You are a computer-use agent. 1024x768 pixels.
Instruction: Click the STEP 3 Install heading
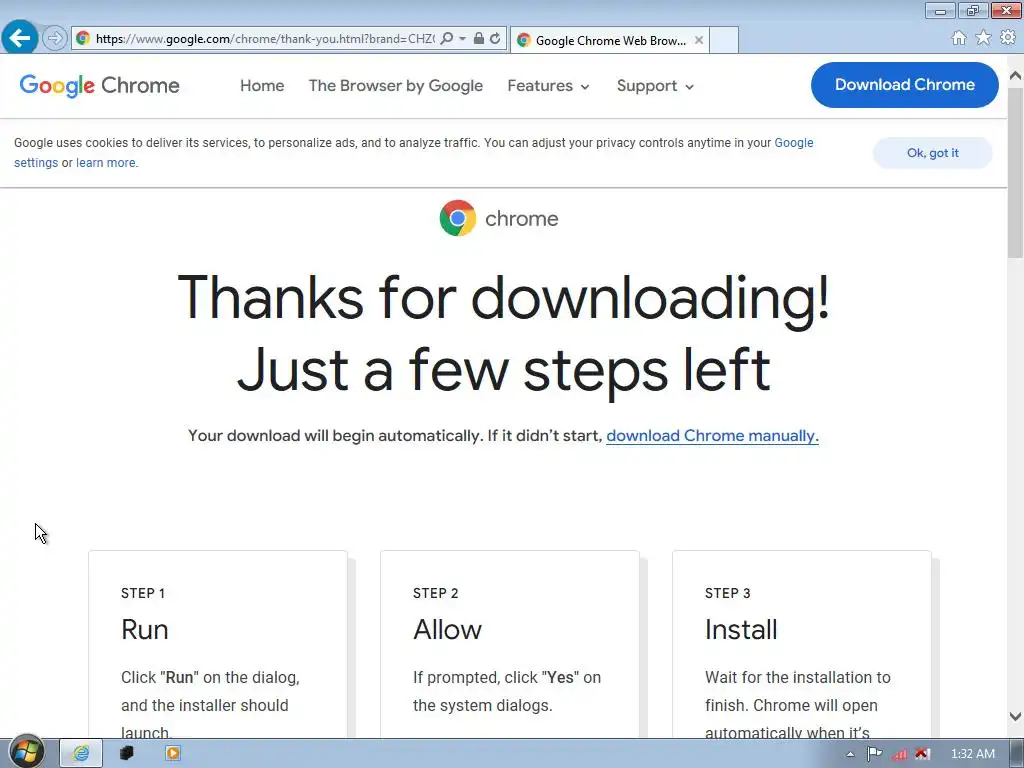pyautogui.click(x=741, y=630)
